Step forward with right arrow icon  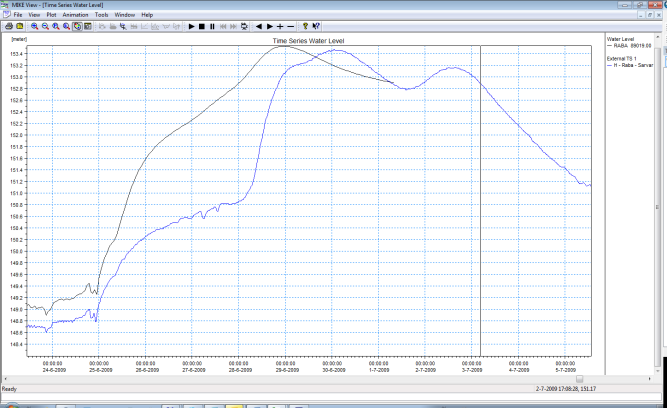point(269,26)
